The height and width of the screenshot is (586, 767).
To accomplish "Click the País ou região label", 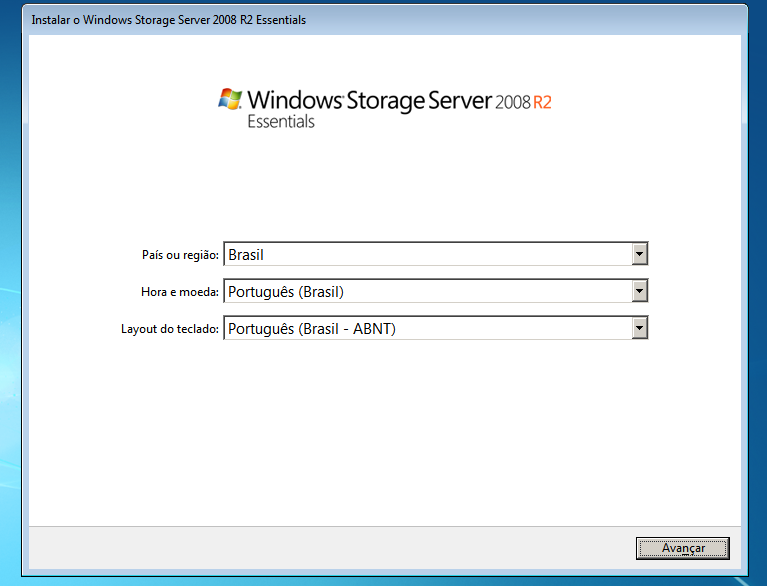I will (x=180, y=255).
